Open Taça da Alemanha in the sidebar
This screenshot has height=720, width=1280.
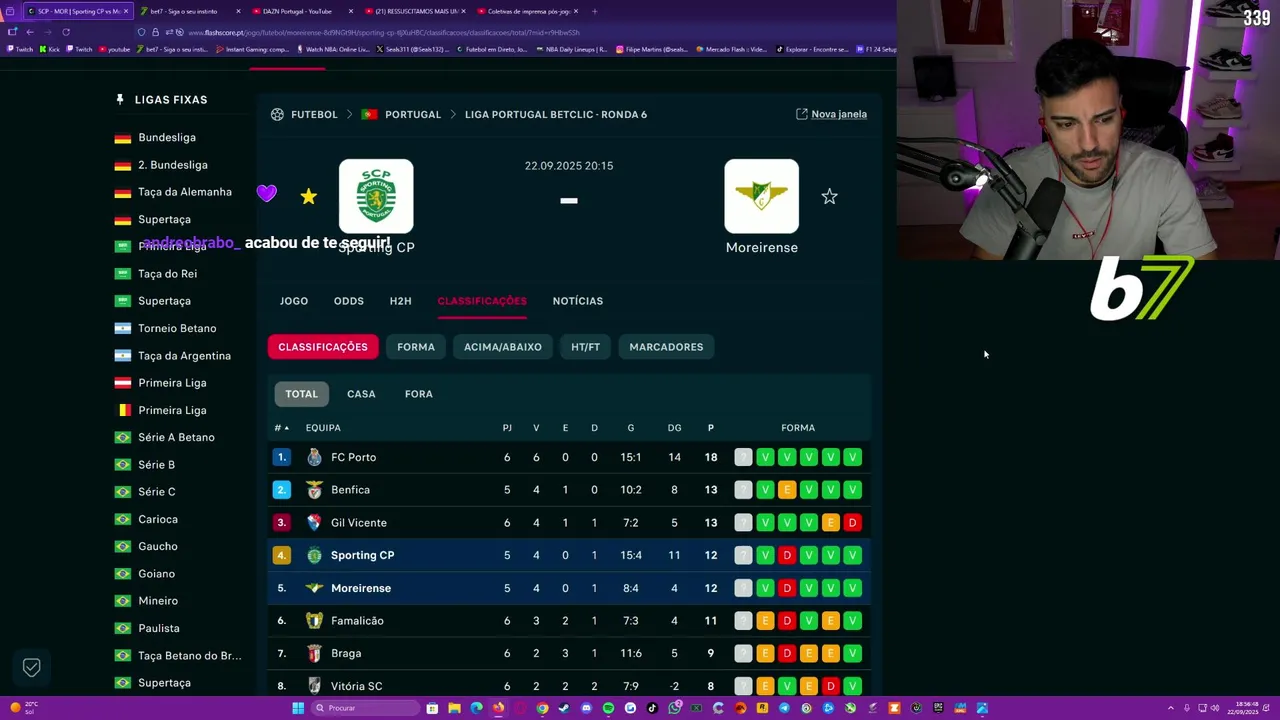click(185, 192)
